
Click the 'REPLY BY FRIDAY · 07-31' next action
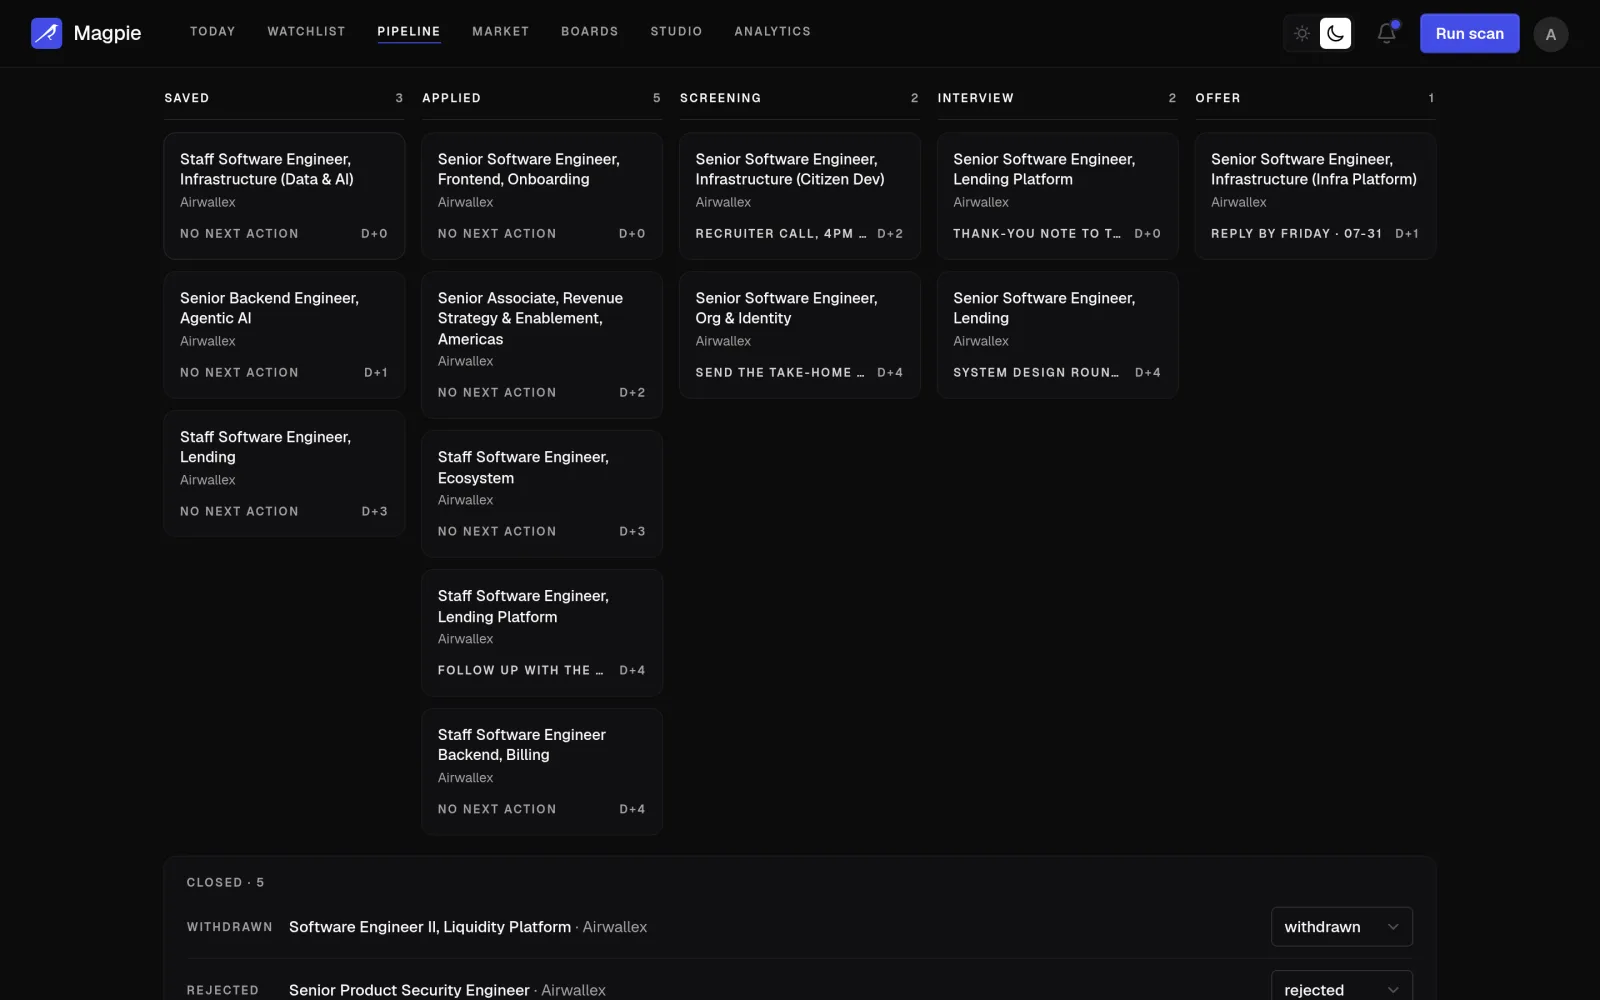pyautogui.click(x=1296, y=234)
